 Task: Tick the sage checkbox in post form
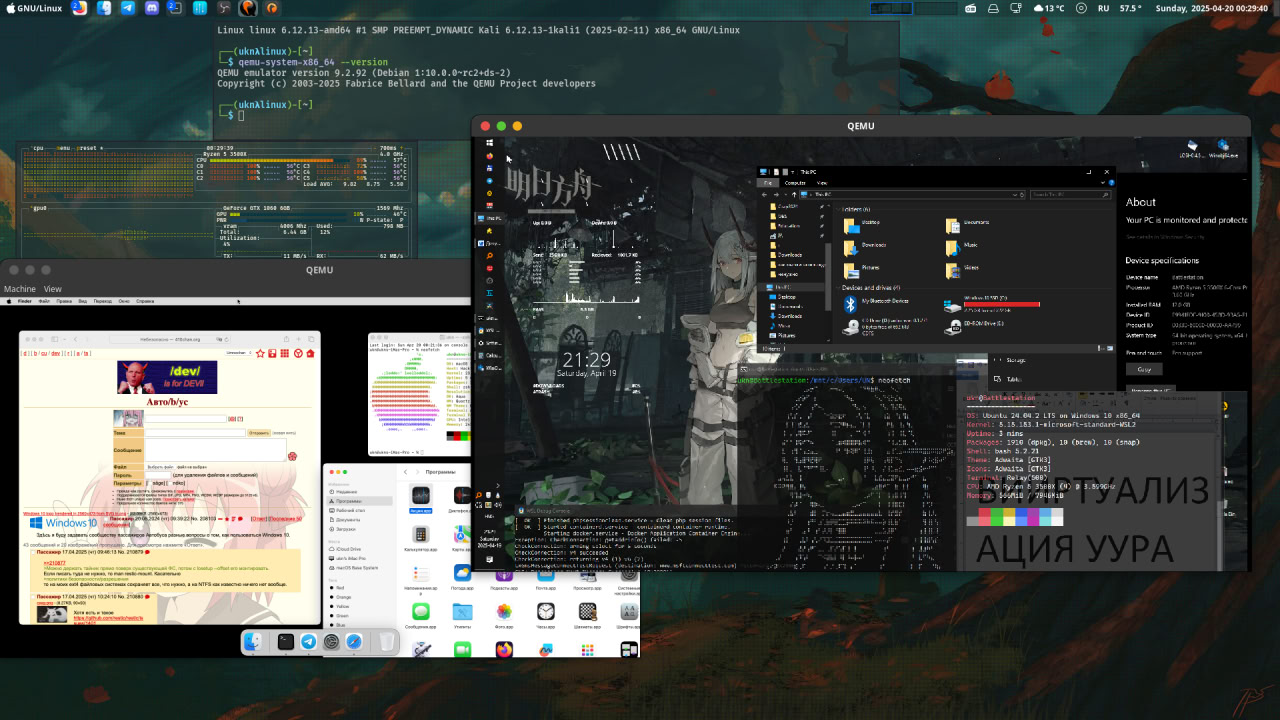[x=149, y=483]
